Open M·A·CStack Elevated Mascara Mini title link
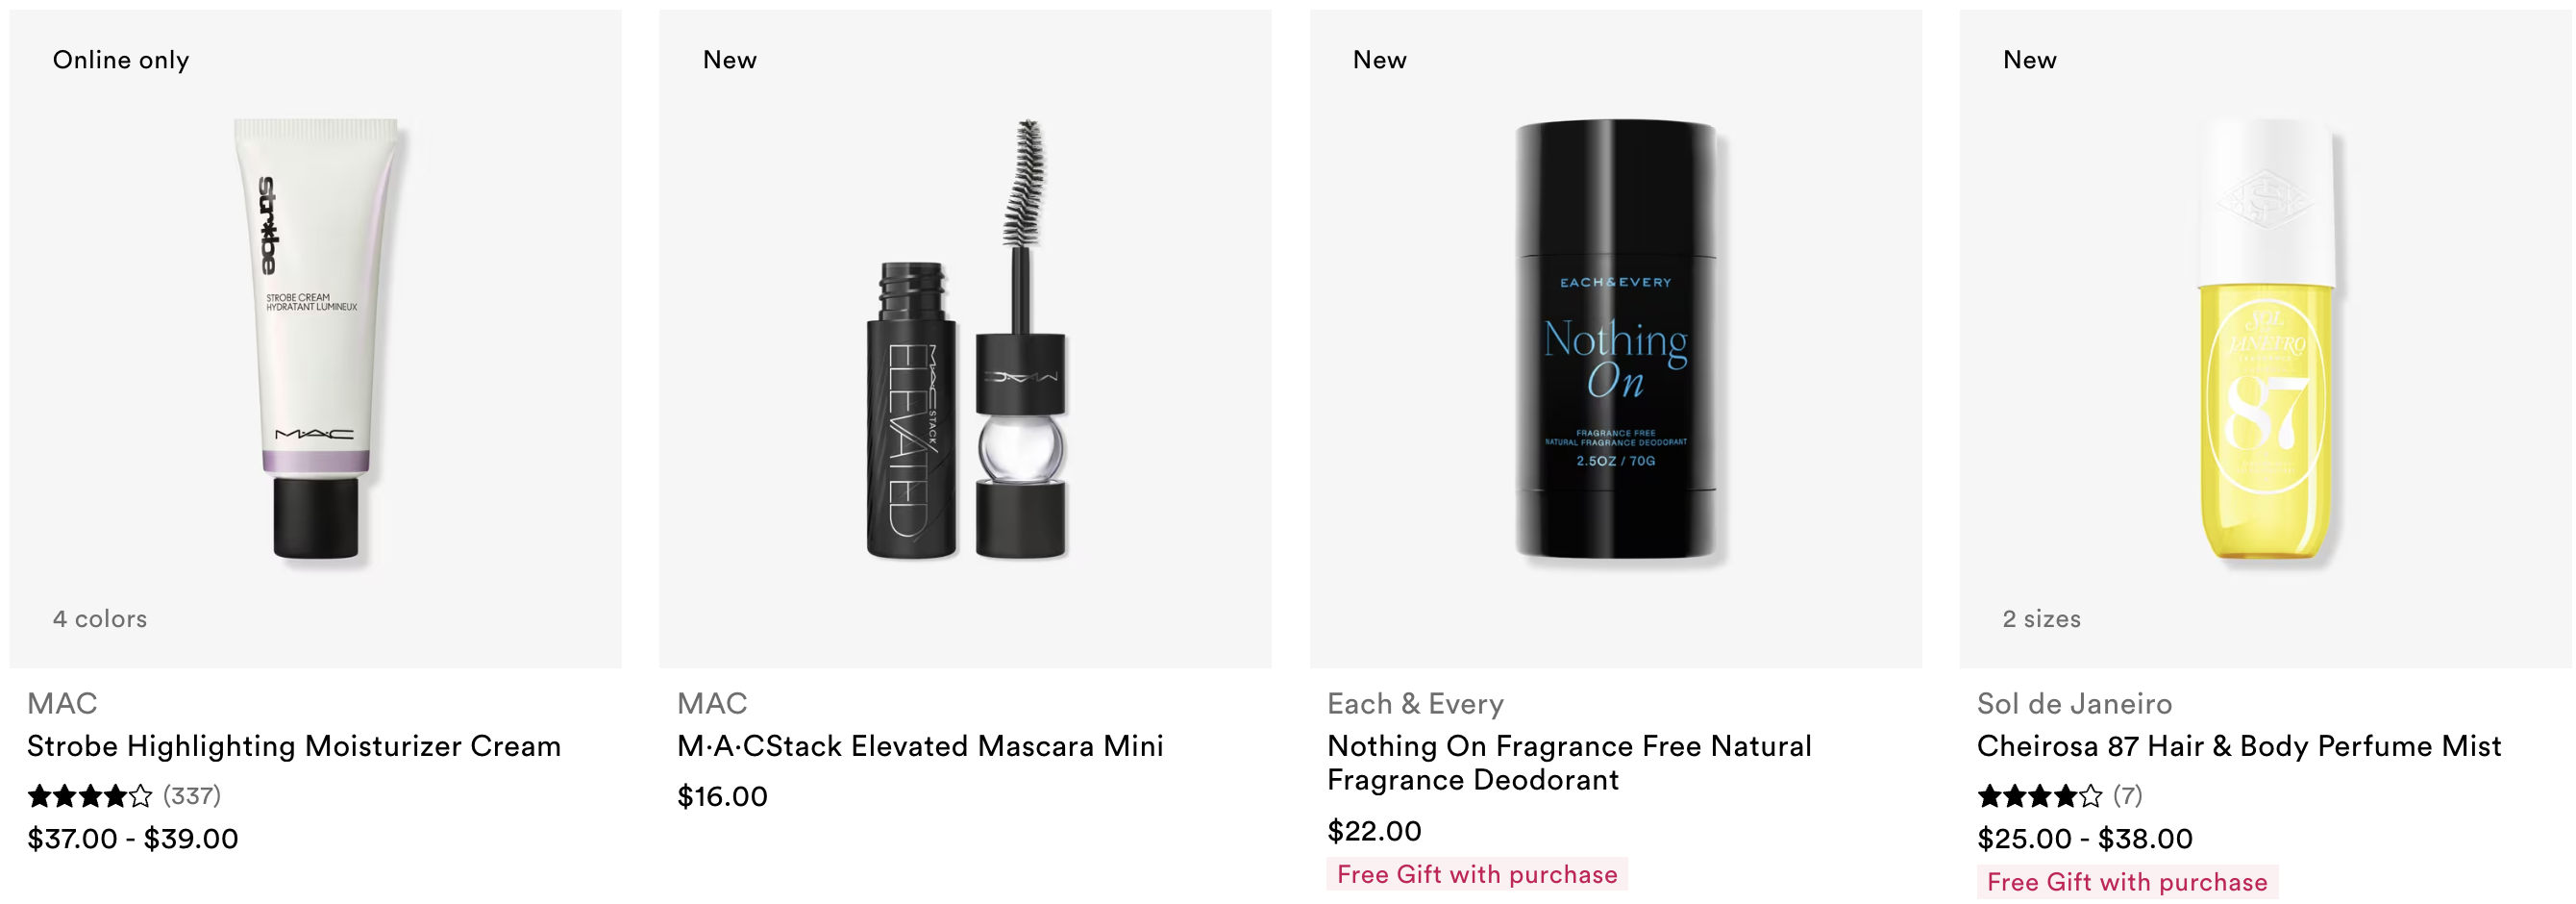The width and height of the screenshot is (2576, 904). [x=920, y=746]
